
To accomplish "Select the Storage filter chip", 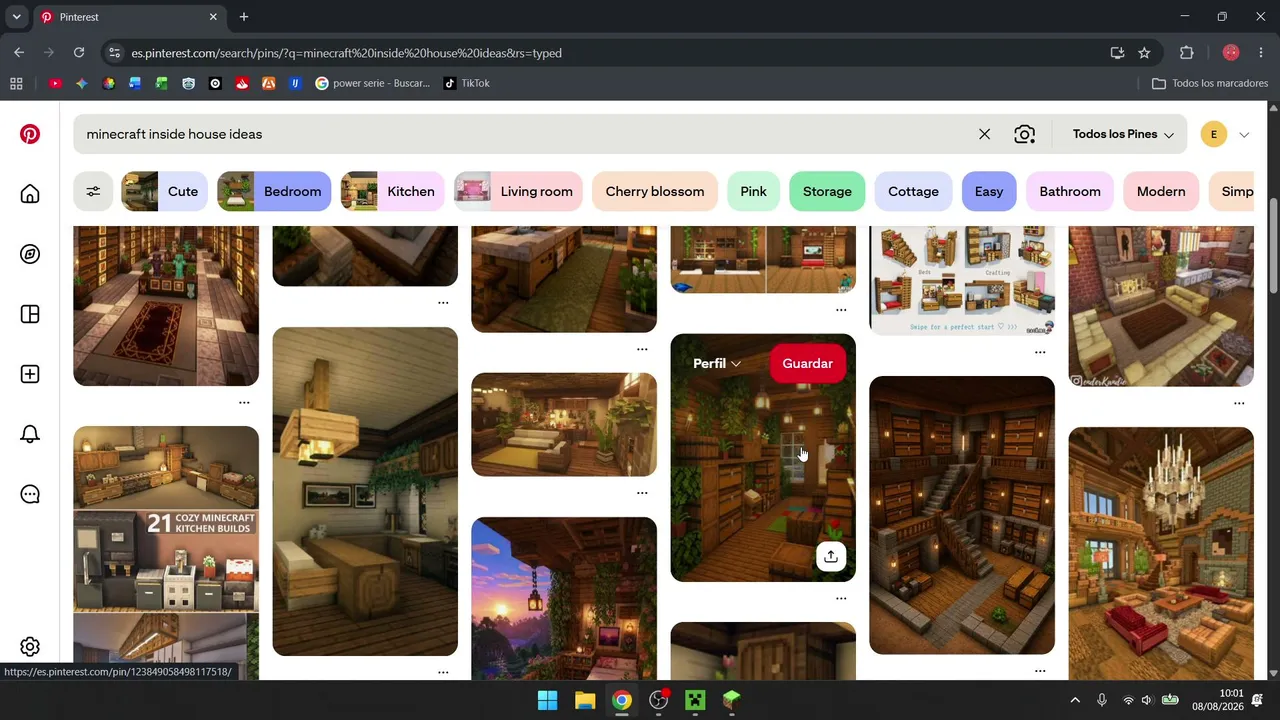I will pos(827,191).
